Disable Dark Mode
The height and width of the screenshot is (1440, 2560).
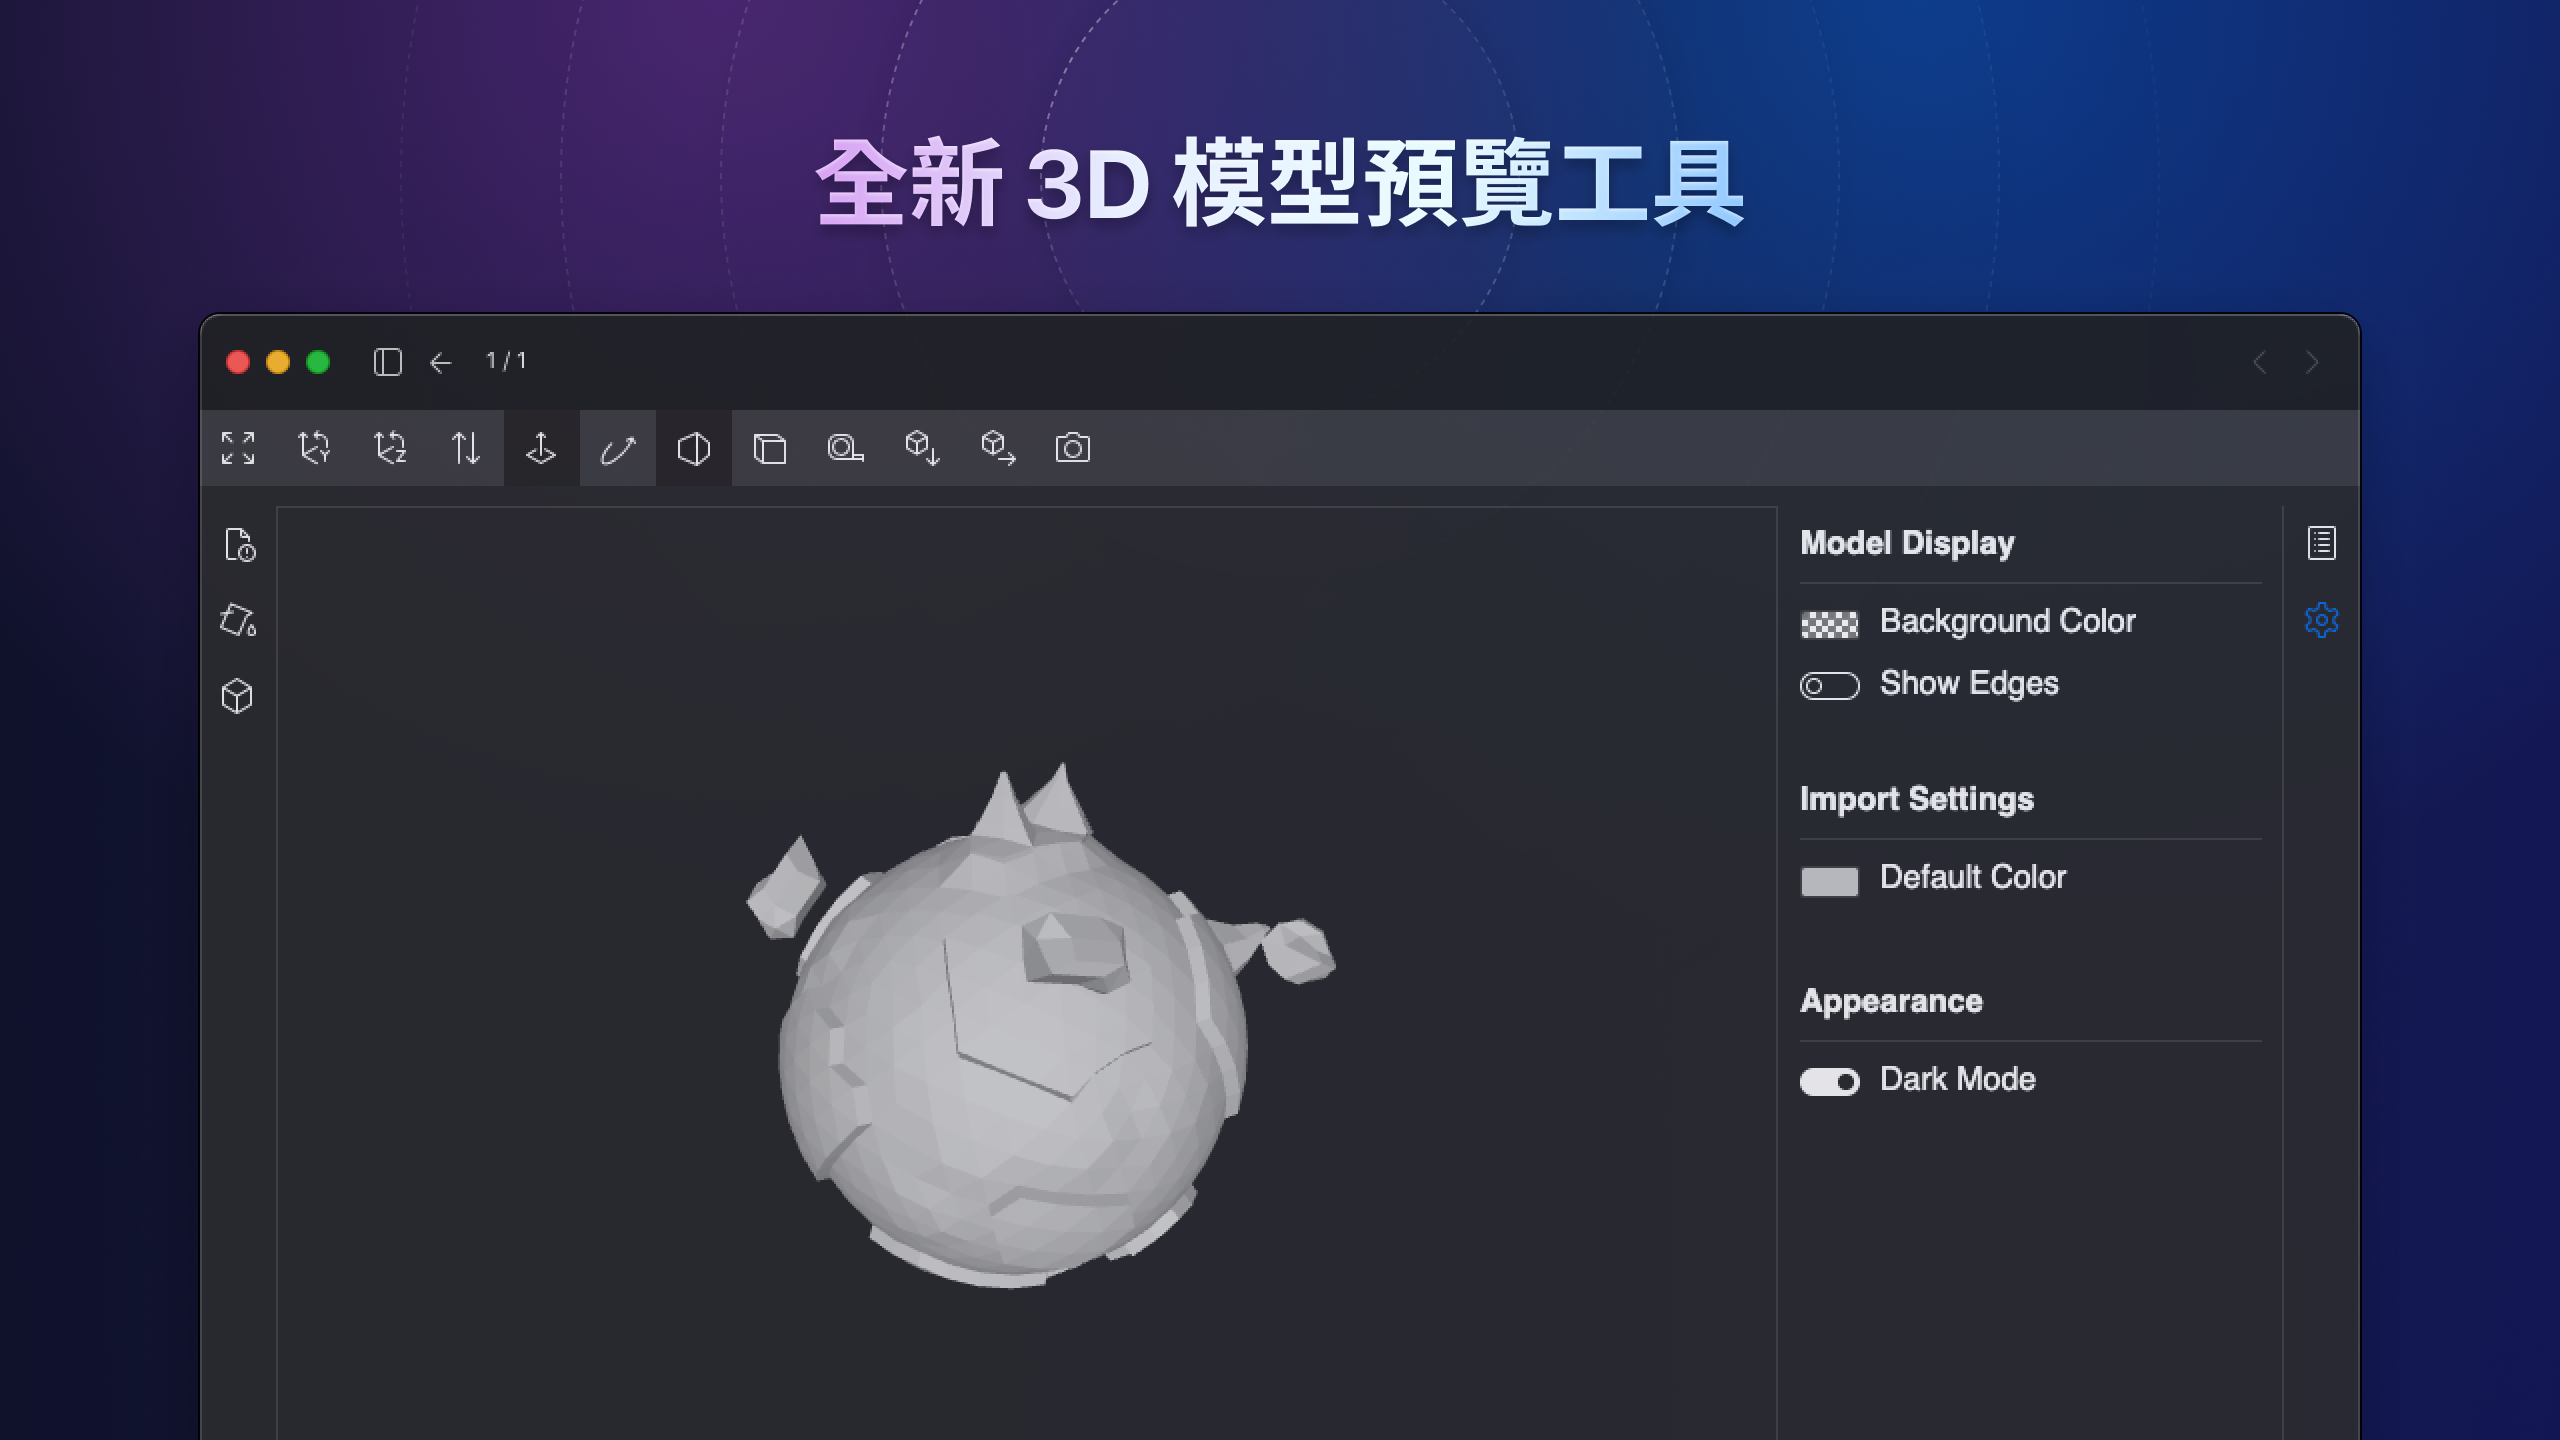[1829, 1080]
